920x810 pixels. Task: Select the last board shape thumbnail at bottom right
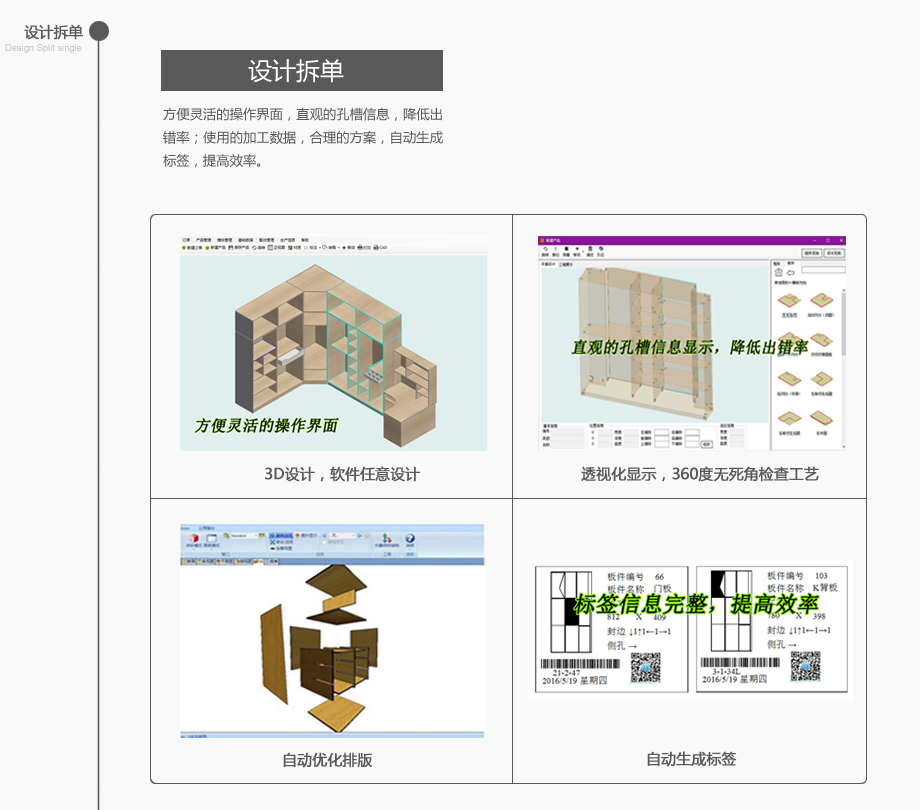click(x=821, y=420)
